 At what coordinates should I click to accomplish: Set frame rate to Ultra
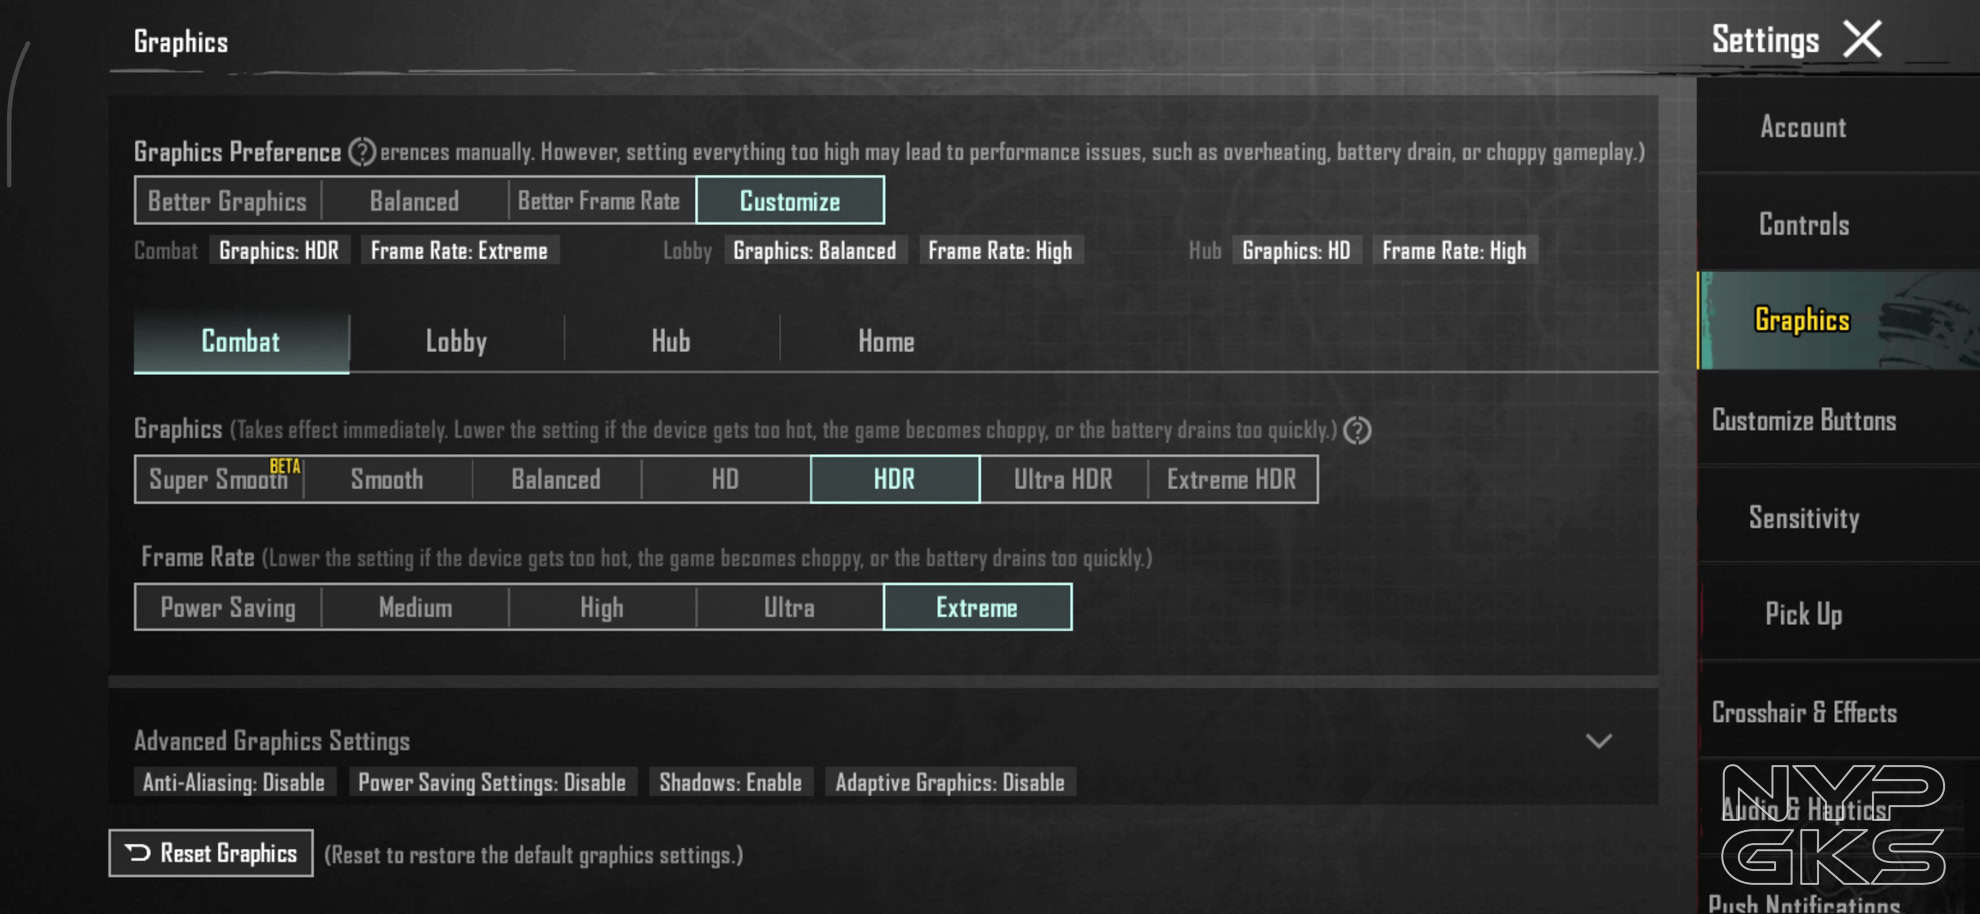(789, 608)
